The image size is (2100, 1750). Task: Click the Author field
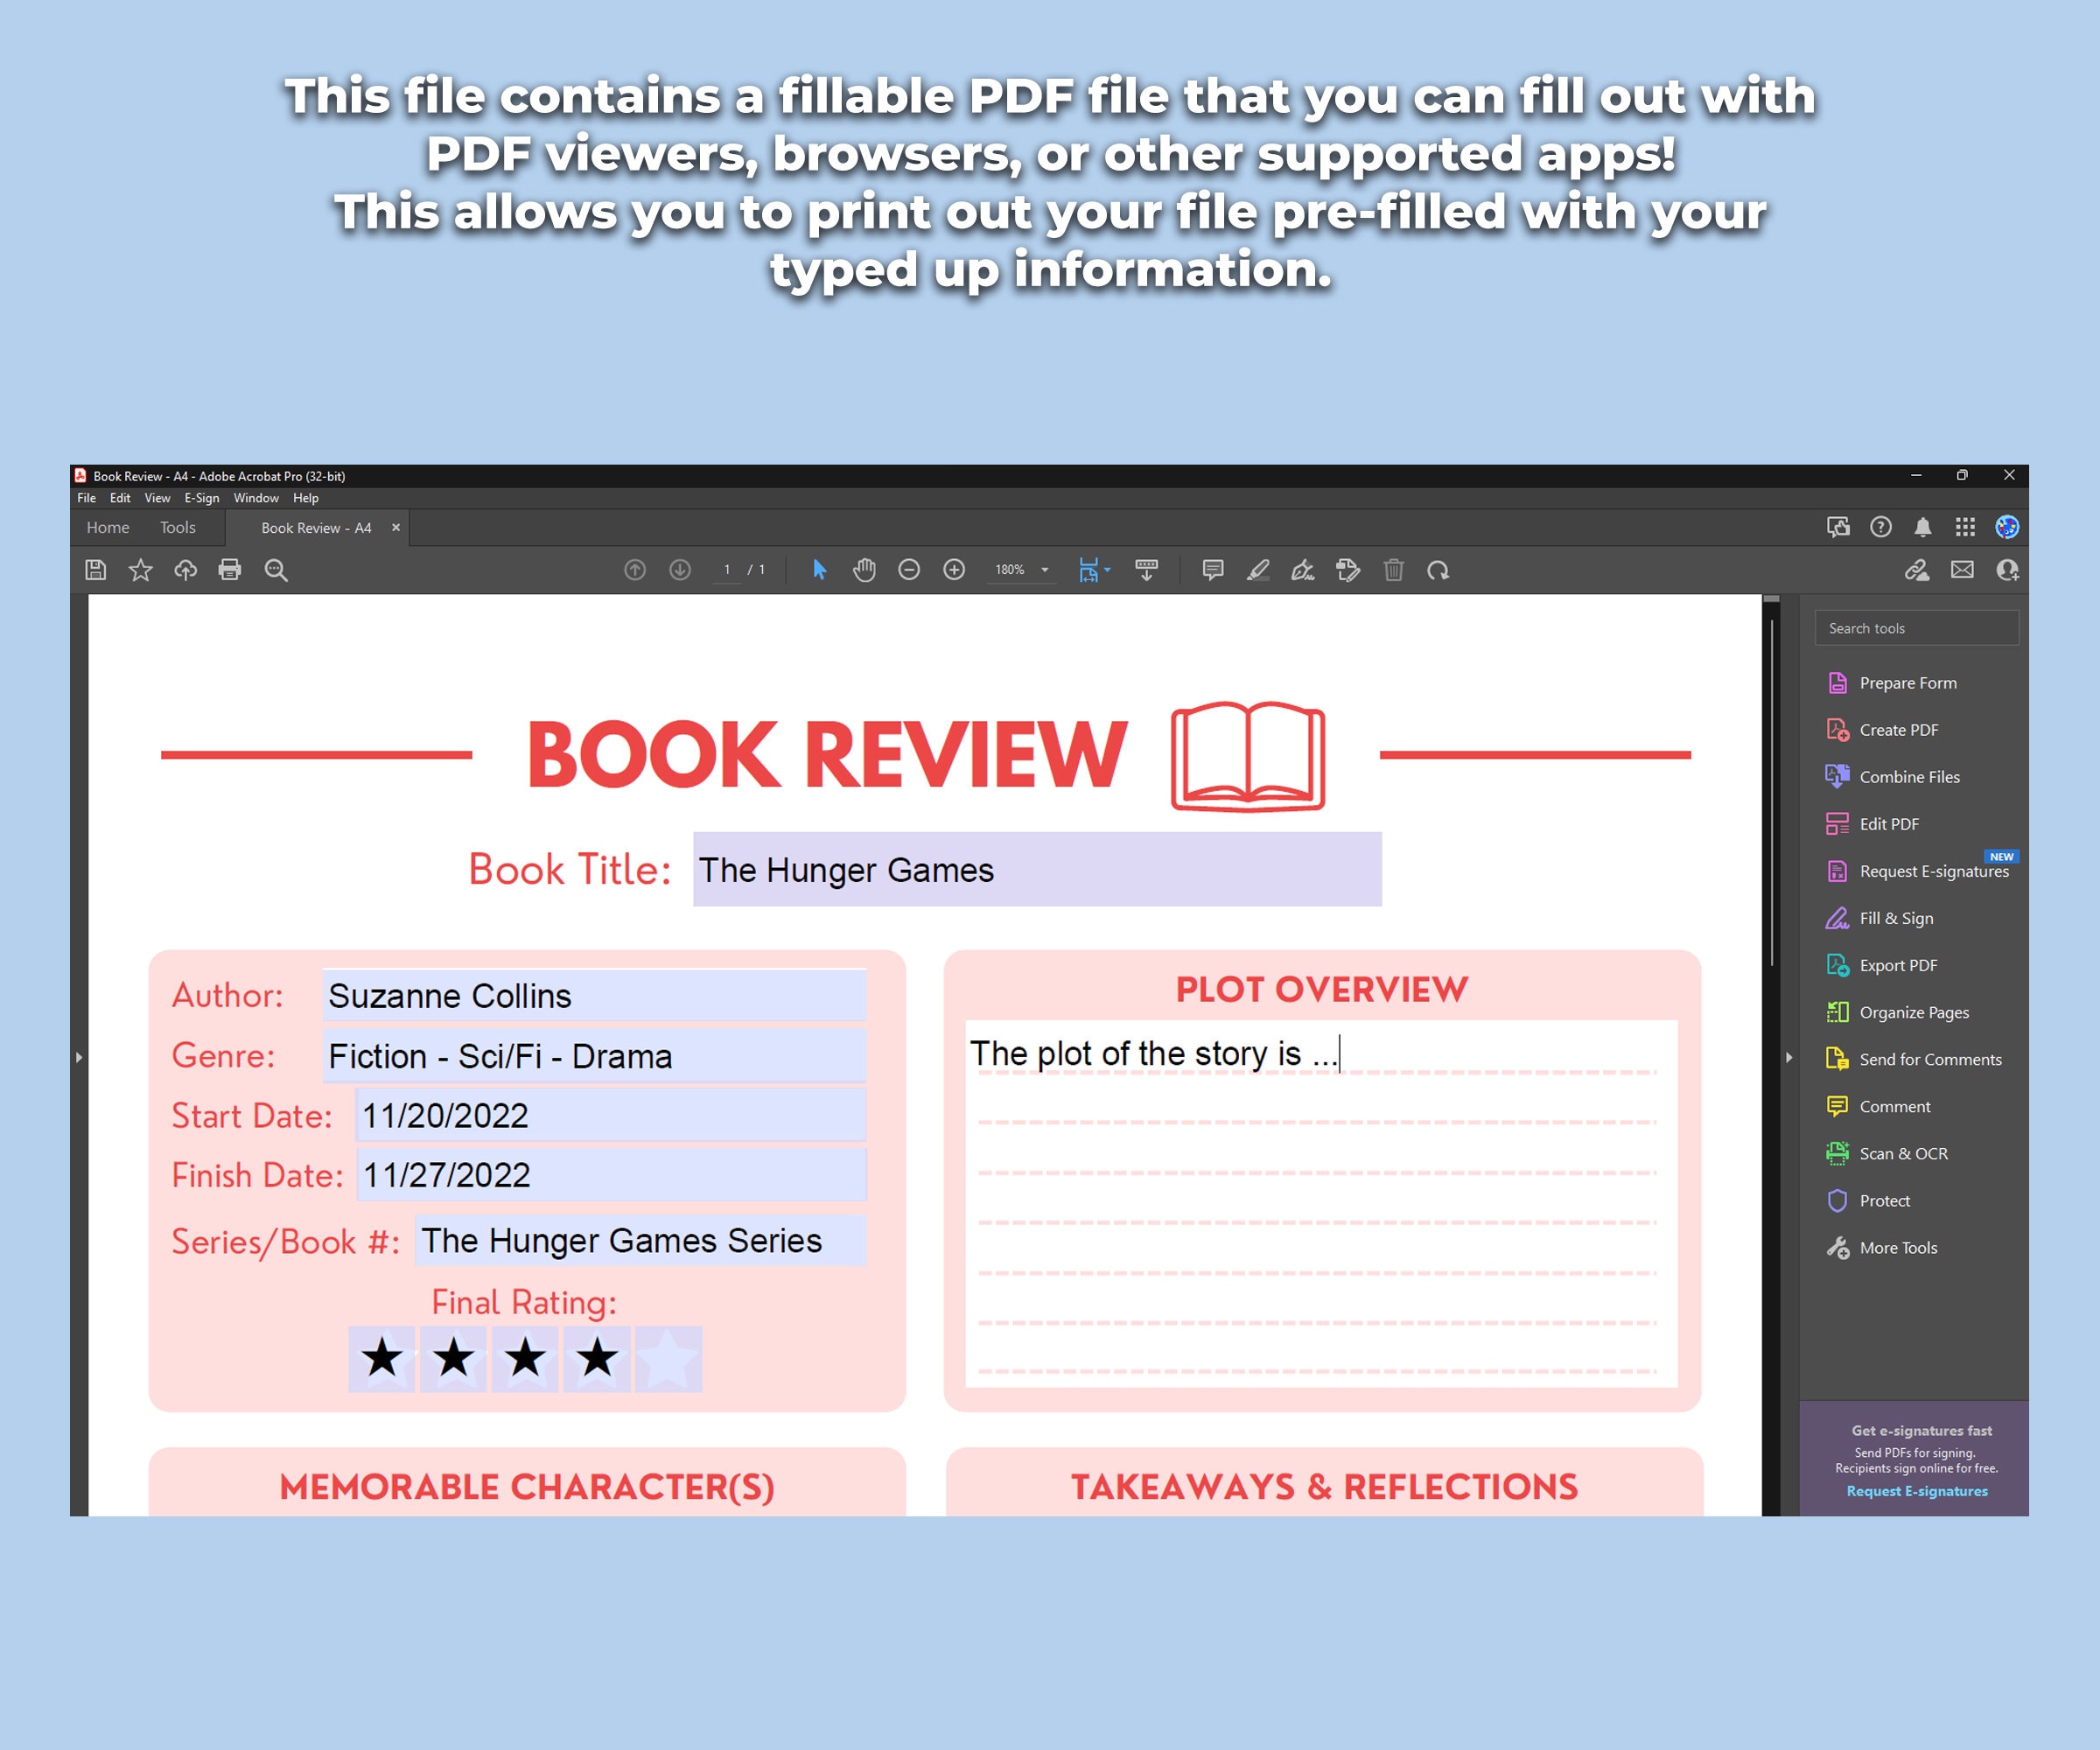click(595, 996)
